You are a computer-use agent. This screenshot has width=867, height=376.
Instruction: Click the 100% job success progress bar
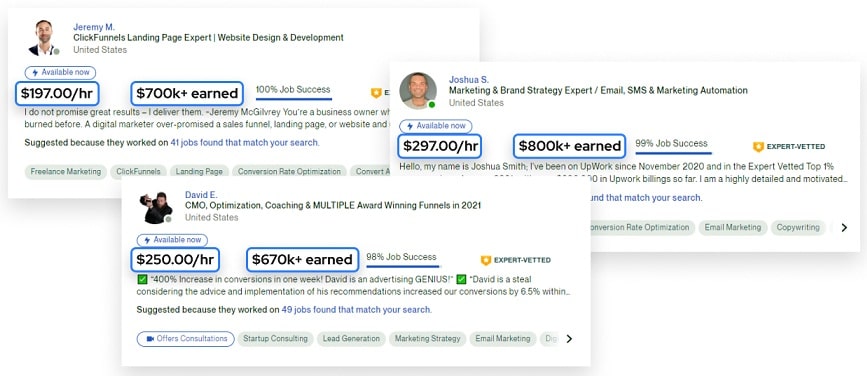tap(294, 100)
